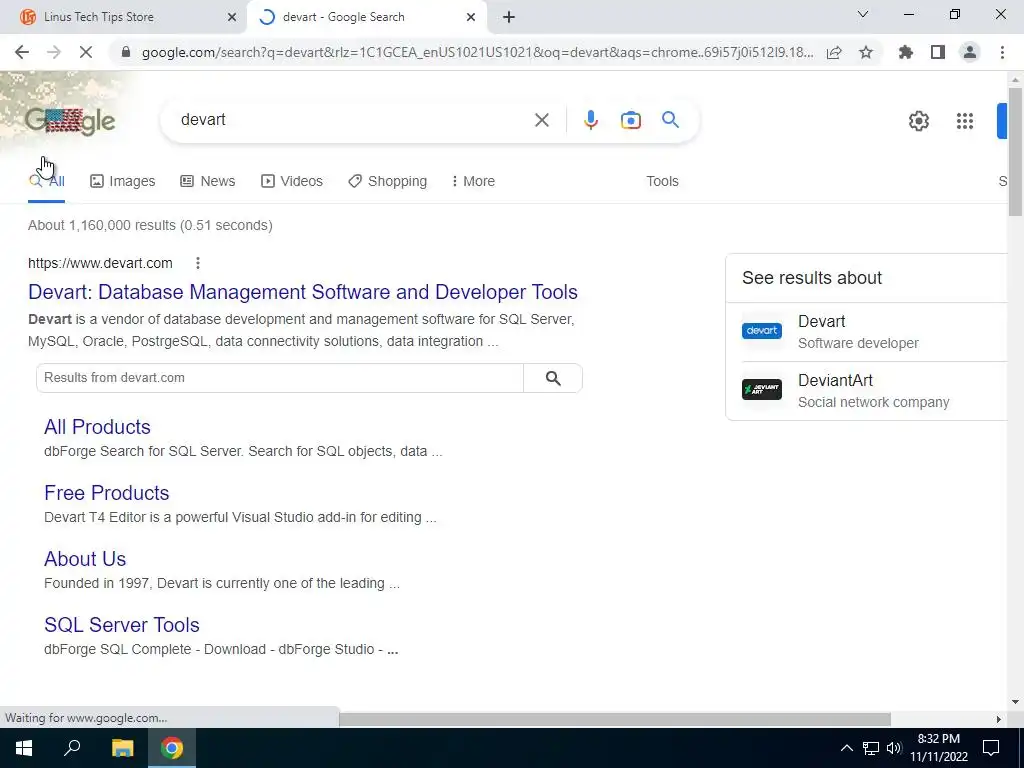Show hidden system tray icons
This screenshot has width=1024, height=768.
846,748
